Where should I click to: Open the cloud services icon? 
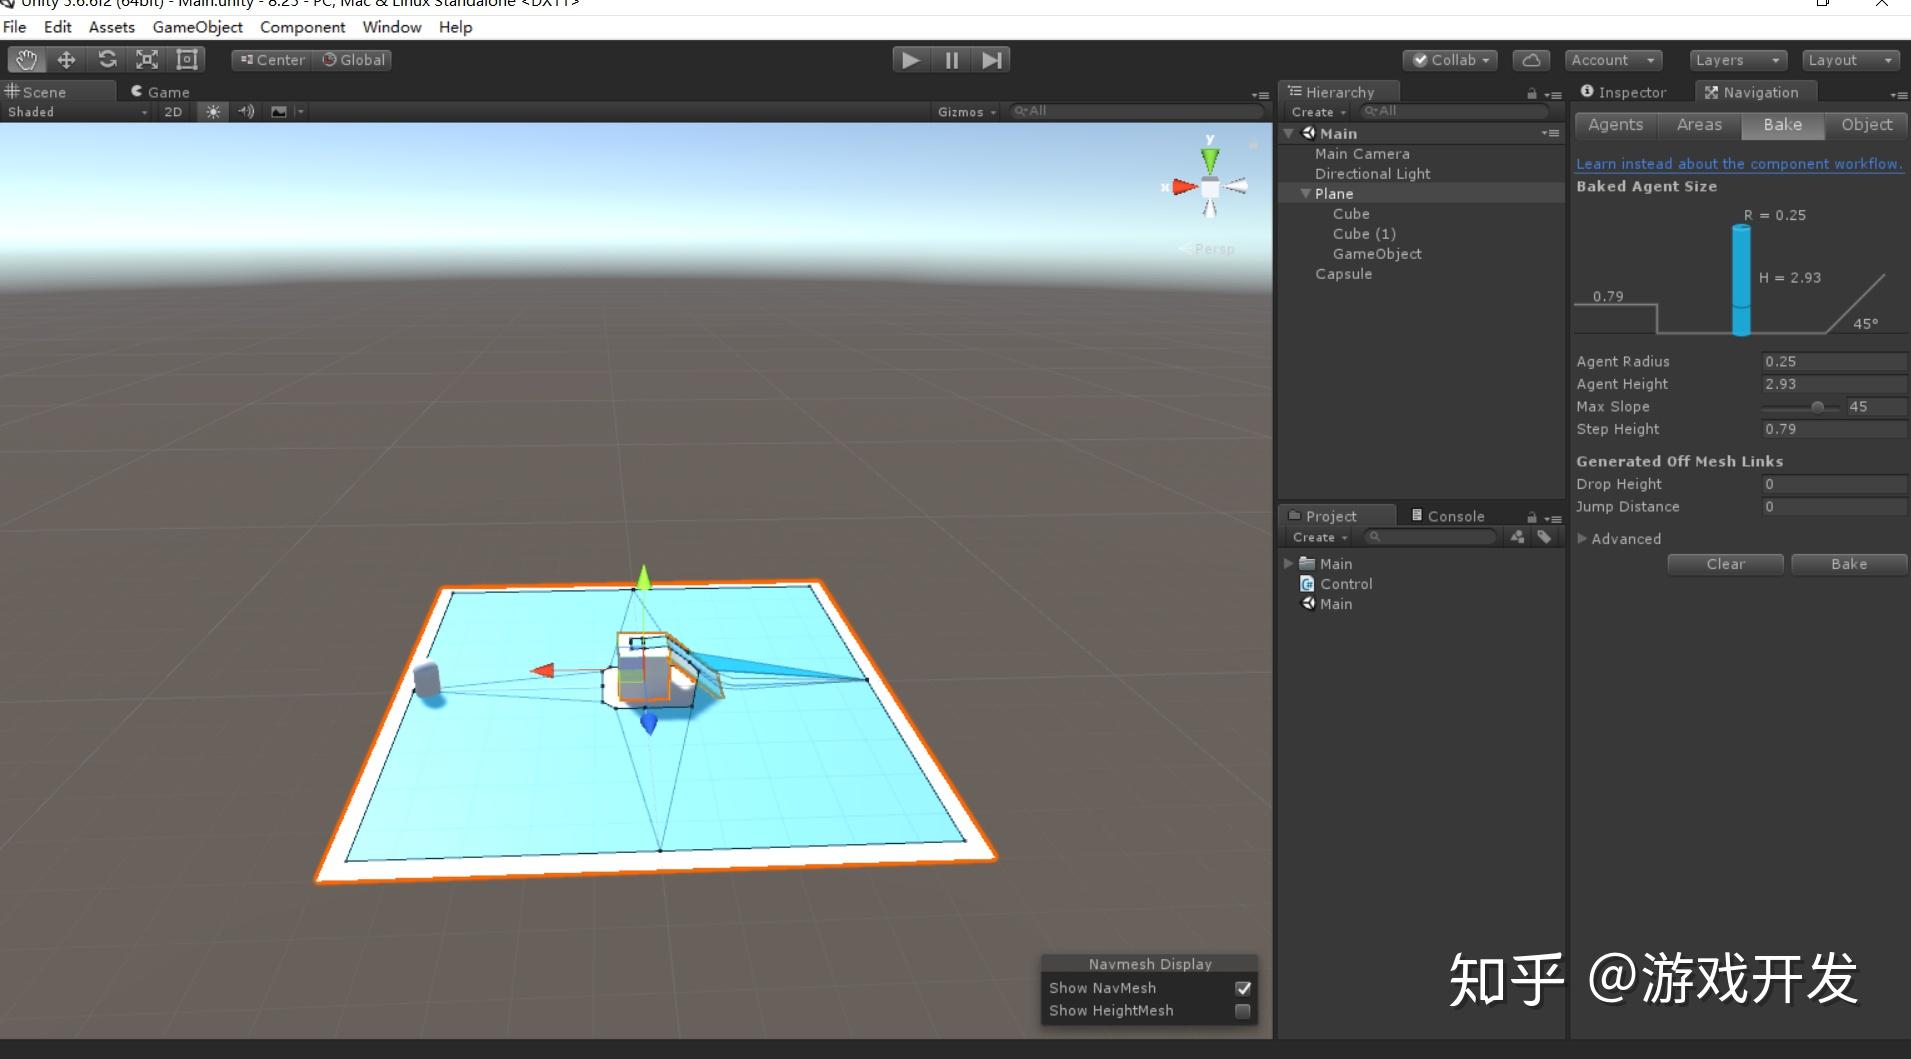point(1531,60)
